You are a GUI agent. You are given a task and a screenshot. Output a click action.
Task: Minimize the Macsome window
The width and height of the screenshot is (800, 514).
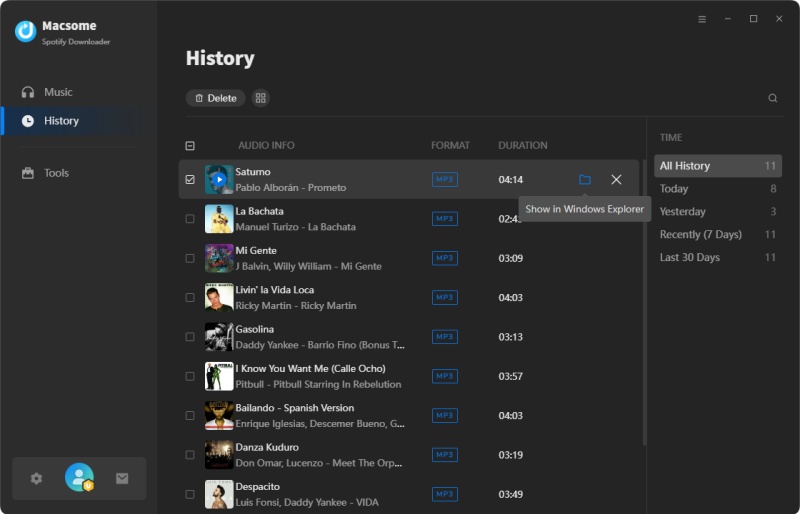click(x=728, y=19)
